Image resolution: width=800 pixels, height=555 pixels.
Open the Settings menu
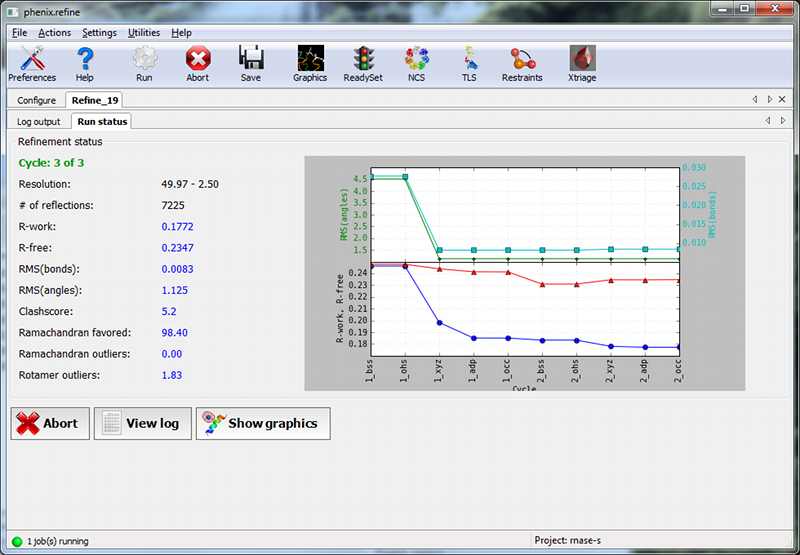[99, 33]
